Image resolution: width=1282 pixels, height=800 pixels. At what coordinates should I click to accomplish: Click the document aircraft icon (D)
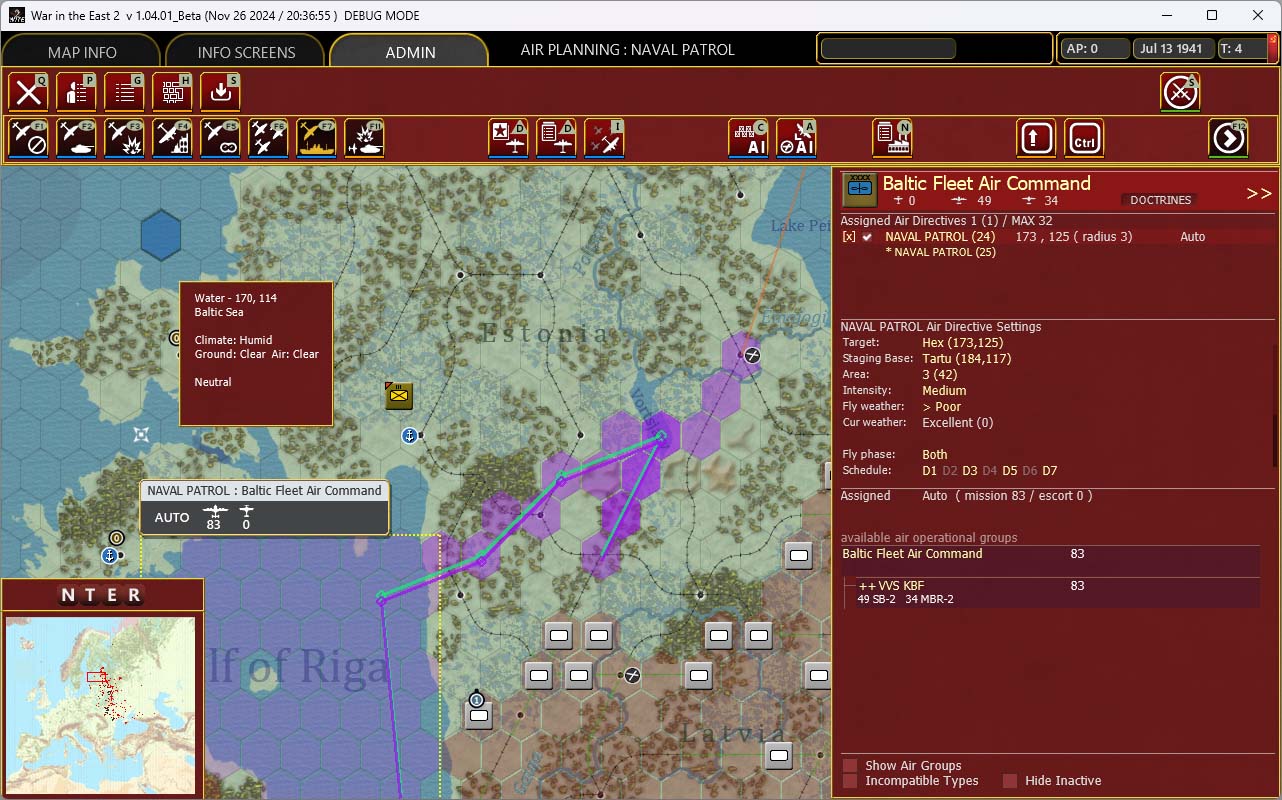(x=556, y=139)
